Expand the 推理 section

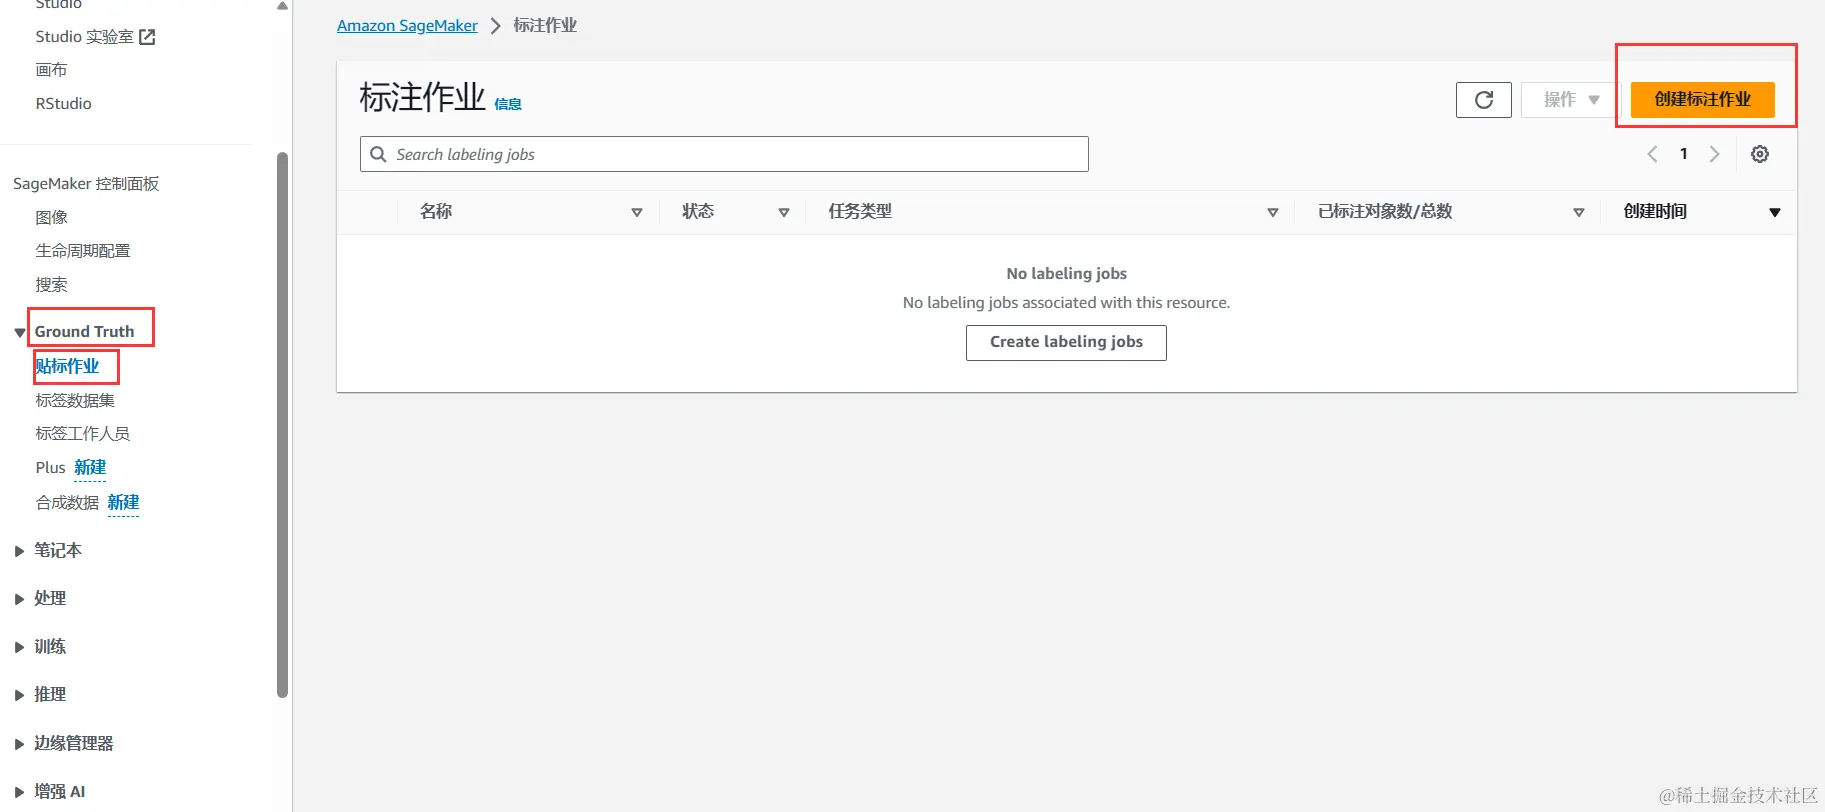19,695
